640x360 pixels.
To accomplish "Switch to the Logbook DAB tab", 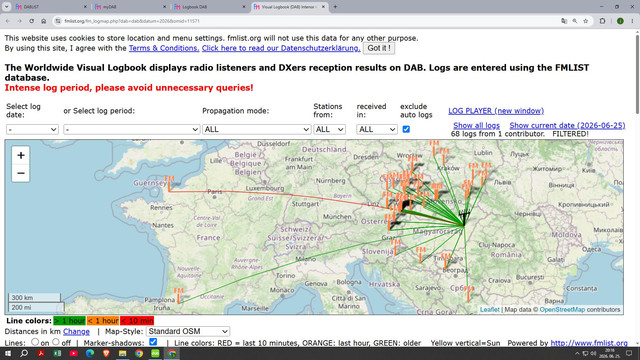I will 209,7.
